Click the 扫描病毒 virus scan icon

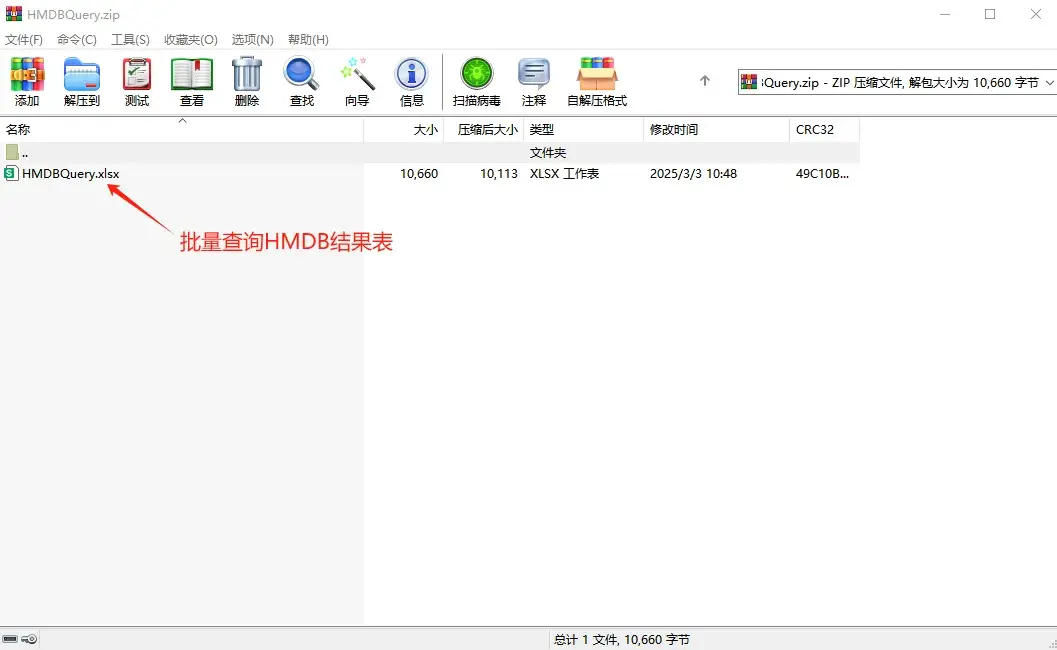click(x=476, y=80)
